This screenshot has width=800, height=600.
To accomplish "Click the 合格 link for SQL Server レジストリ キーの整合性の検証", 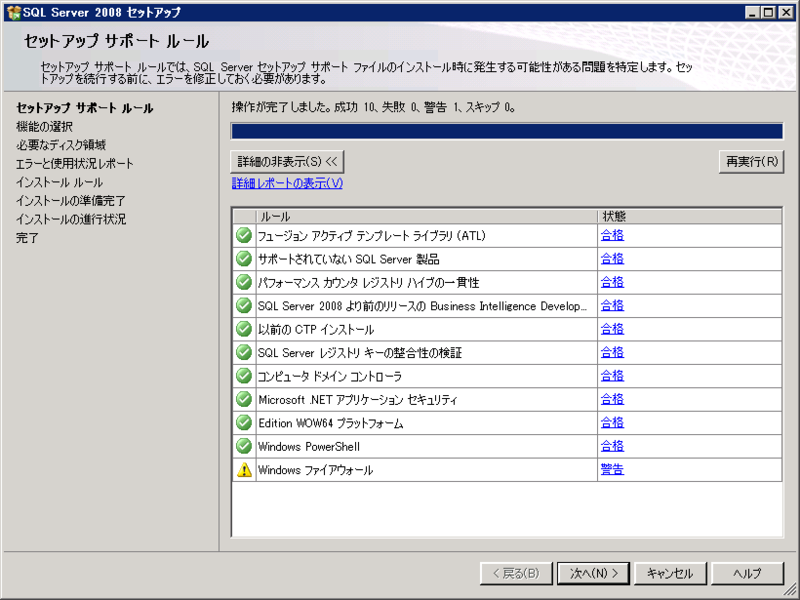I will (x=611, y=352).
